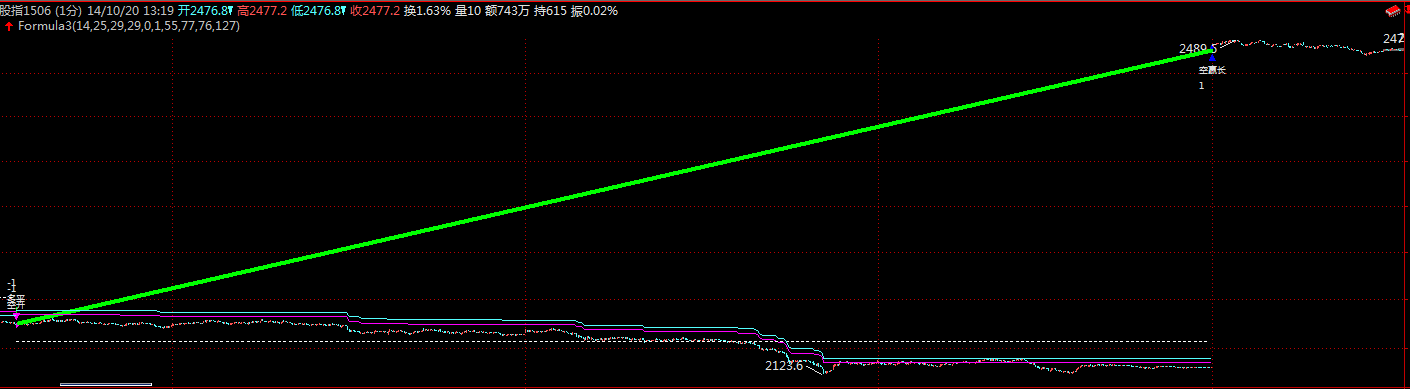Click the amplitude 振0.02%
1410x389 pixels.
click(x=593, y=10)
